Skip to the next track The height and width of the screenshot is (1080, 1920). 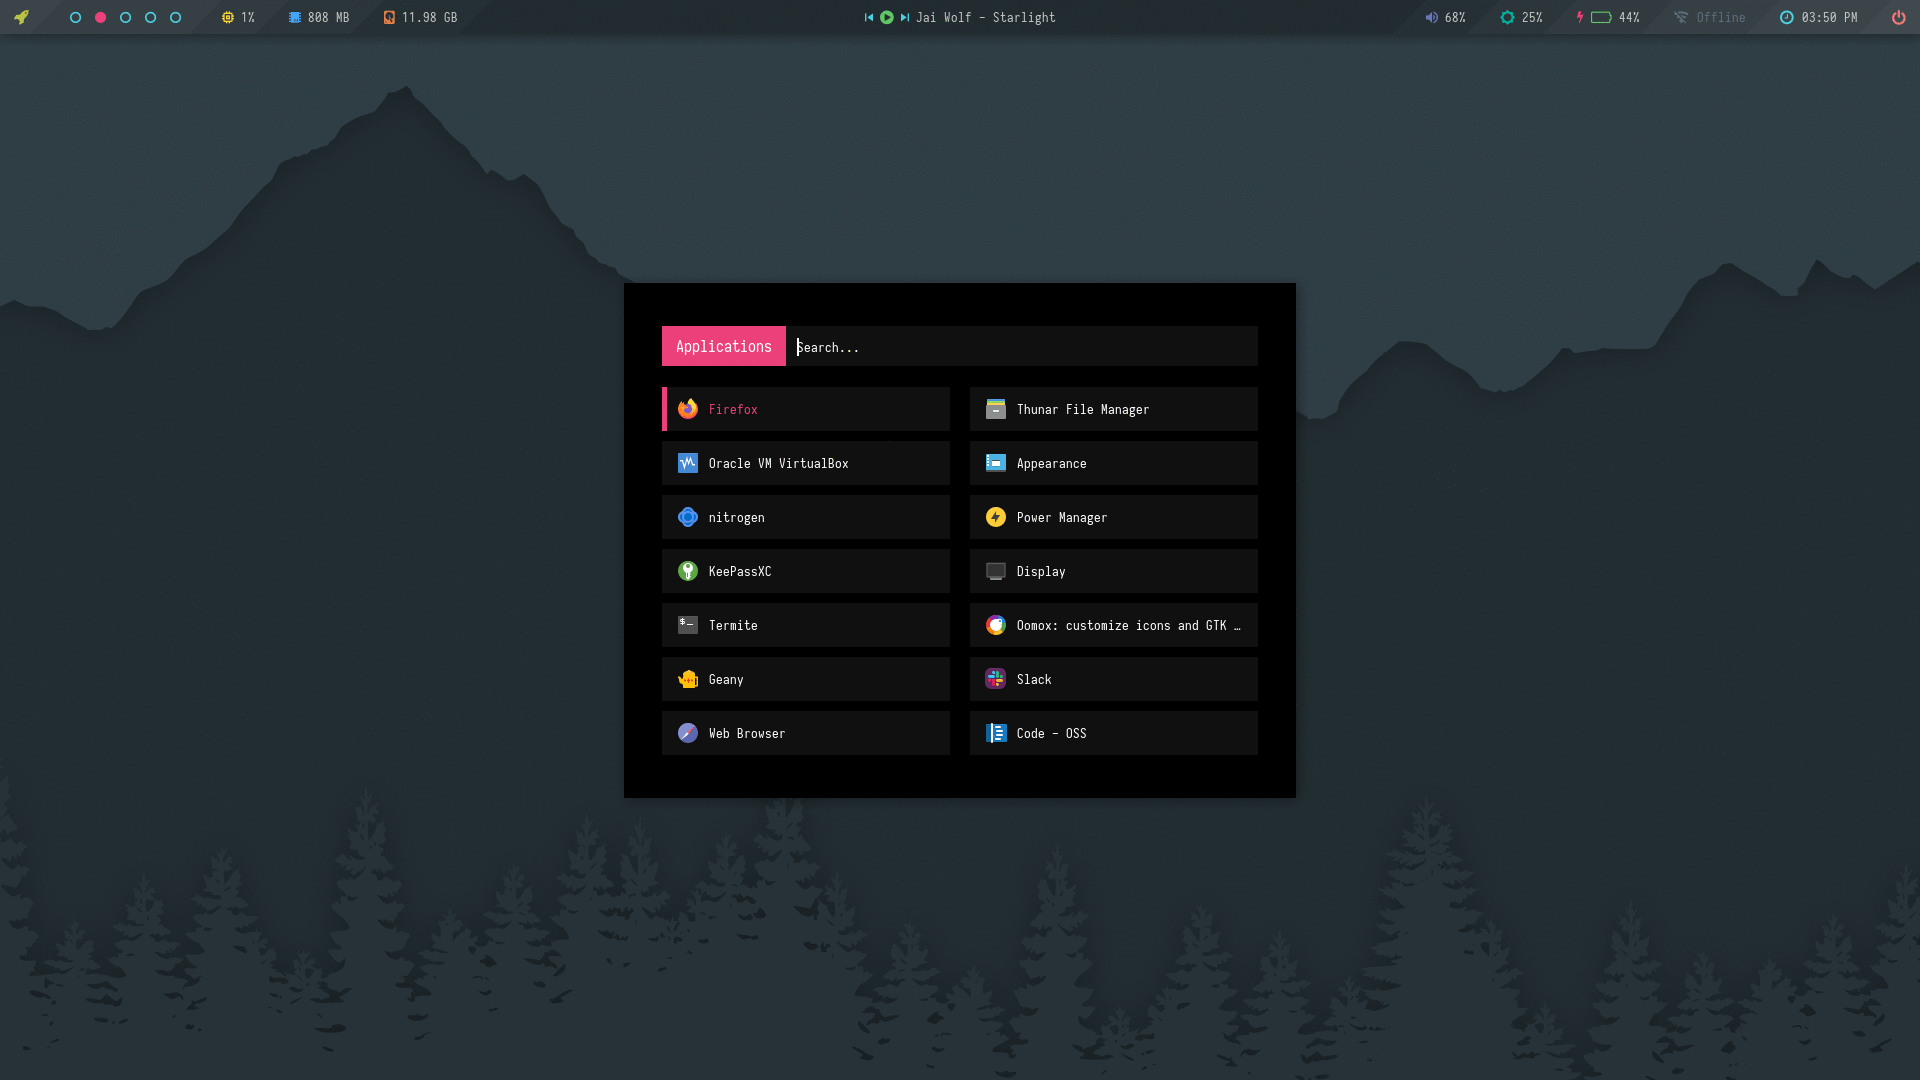point(904,17)
